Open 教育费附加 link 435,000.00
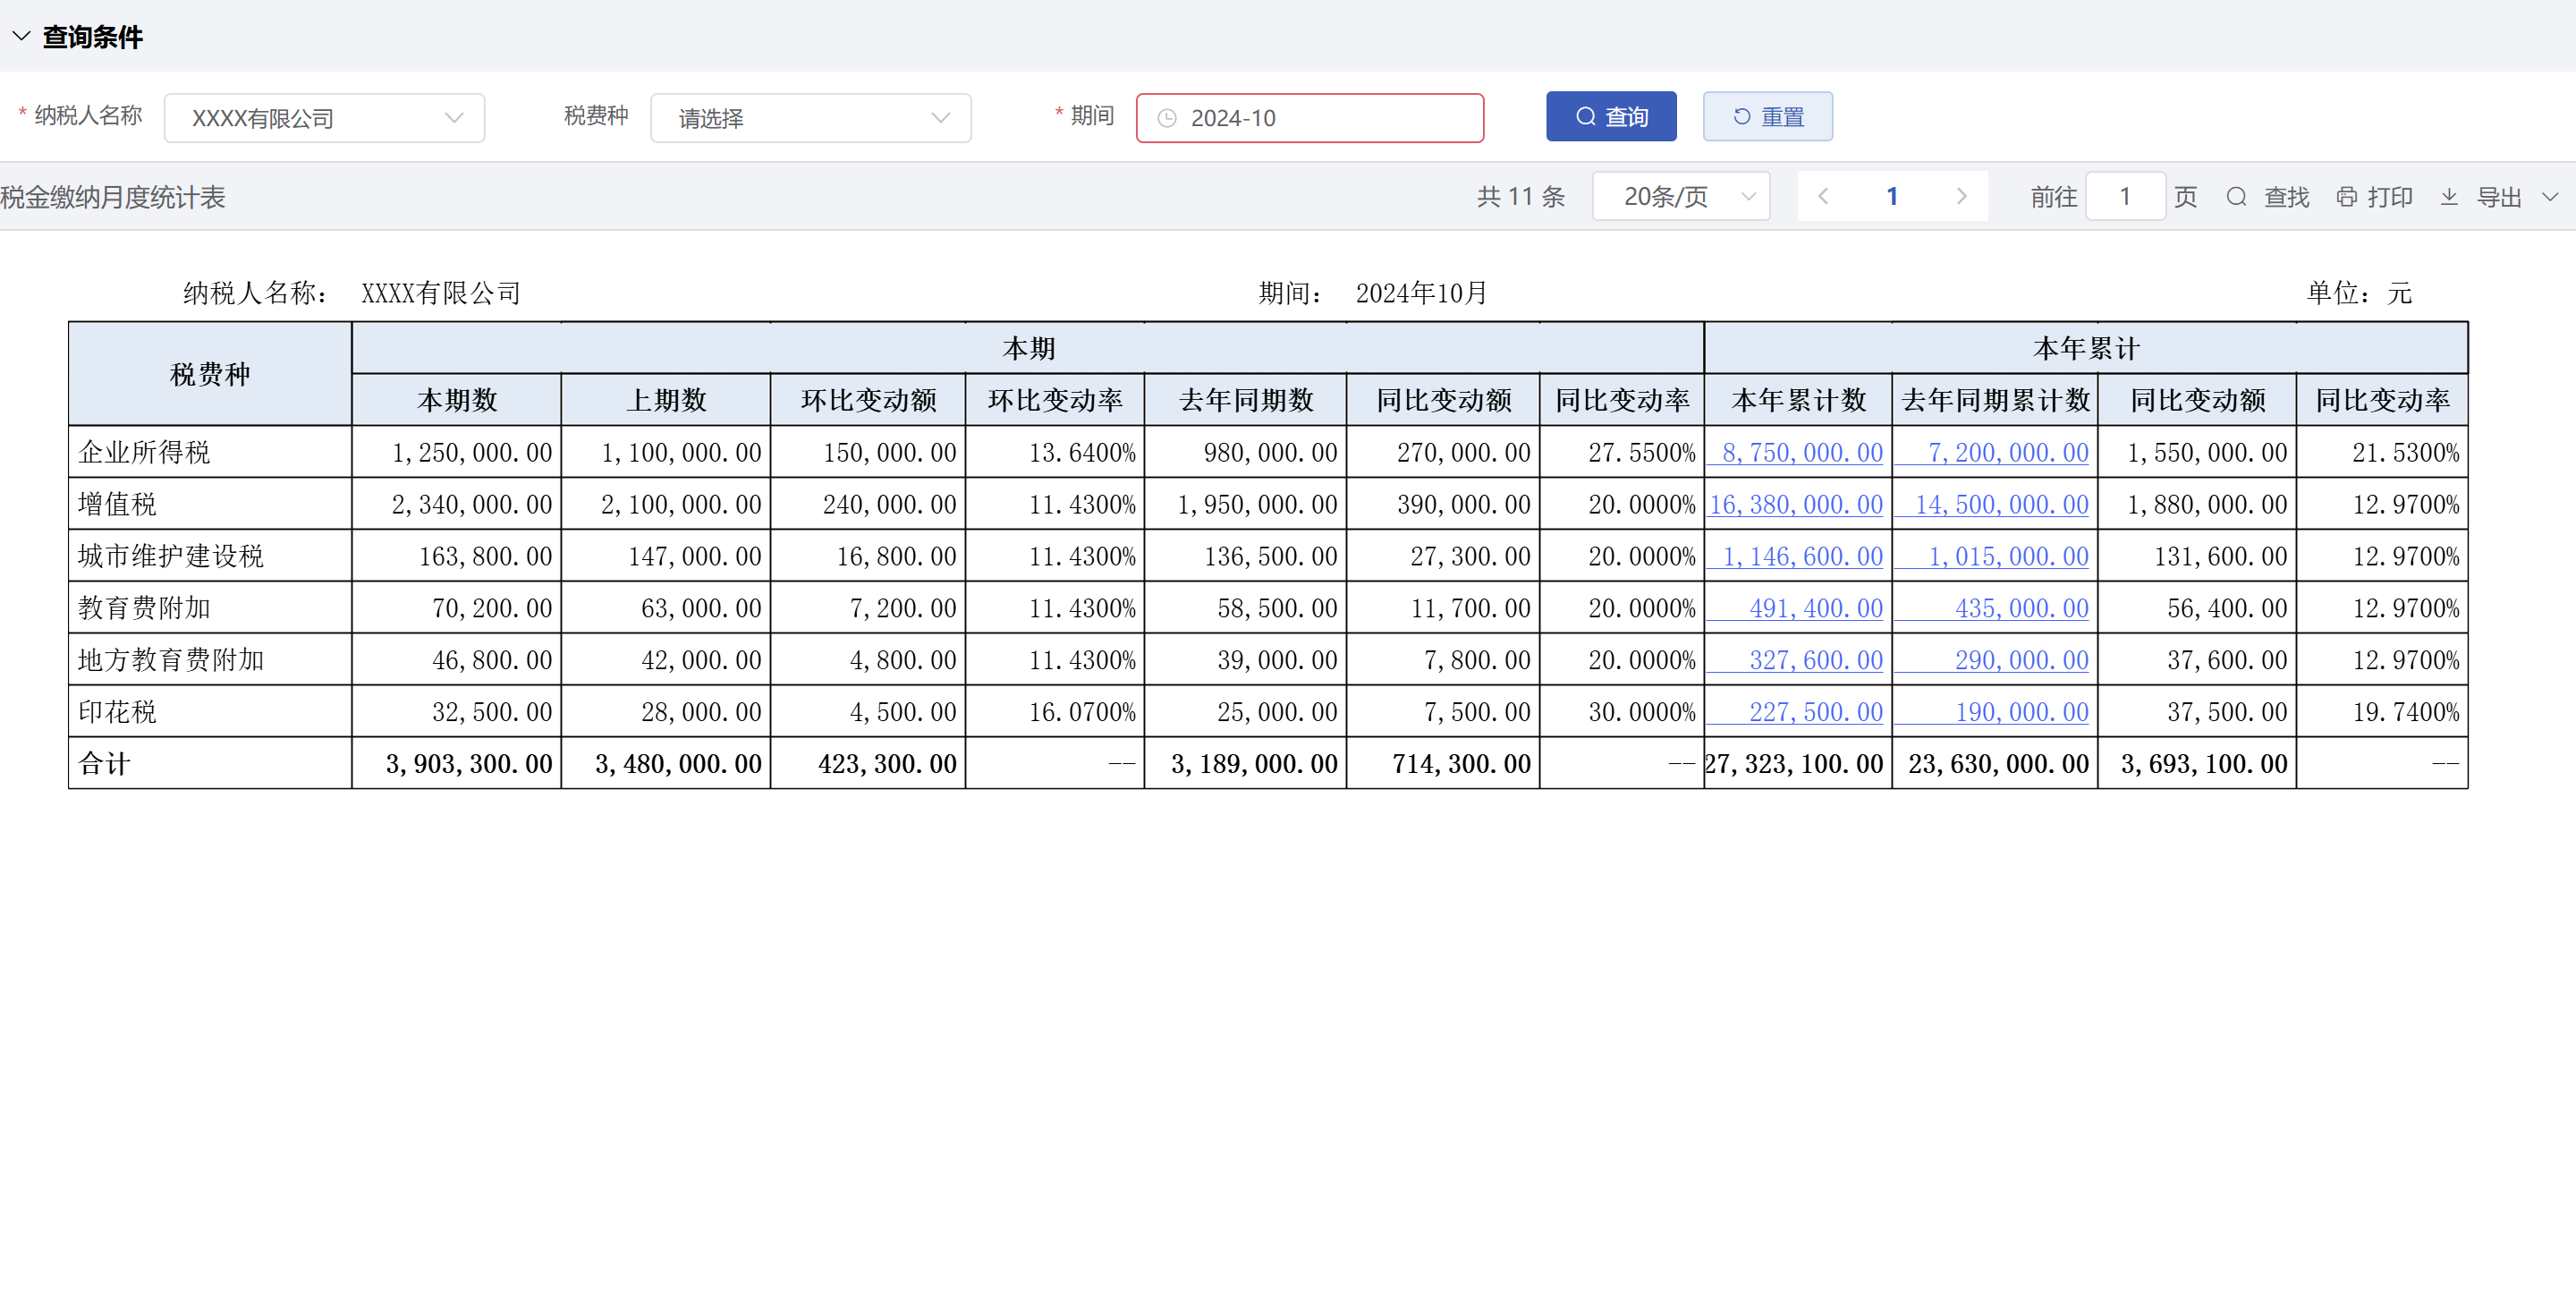Viewport: 2576px width, 1308px height. click(2022, 608)
